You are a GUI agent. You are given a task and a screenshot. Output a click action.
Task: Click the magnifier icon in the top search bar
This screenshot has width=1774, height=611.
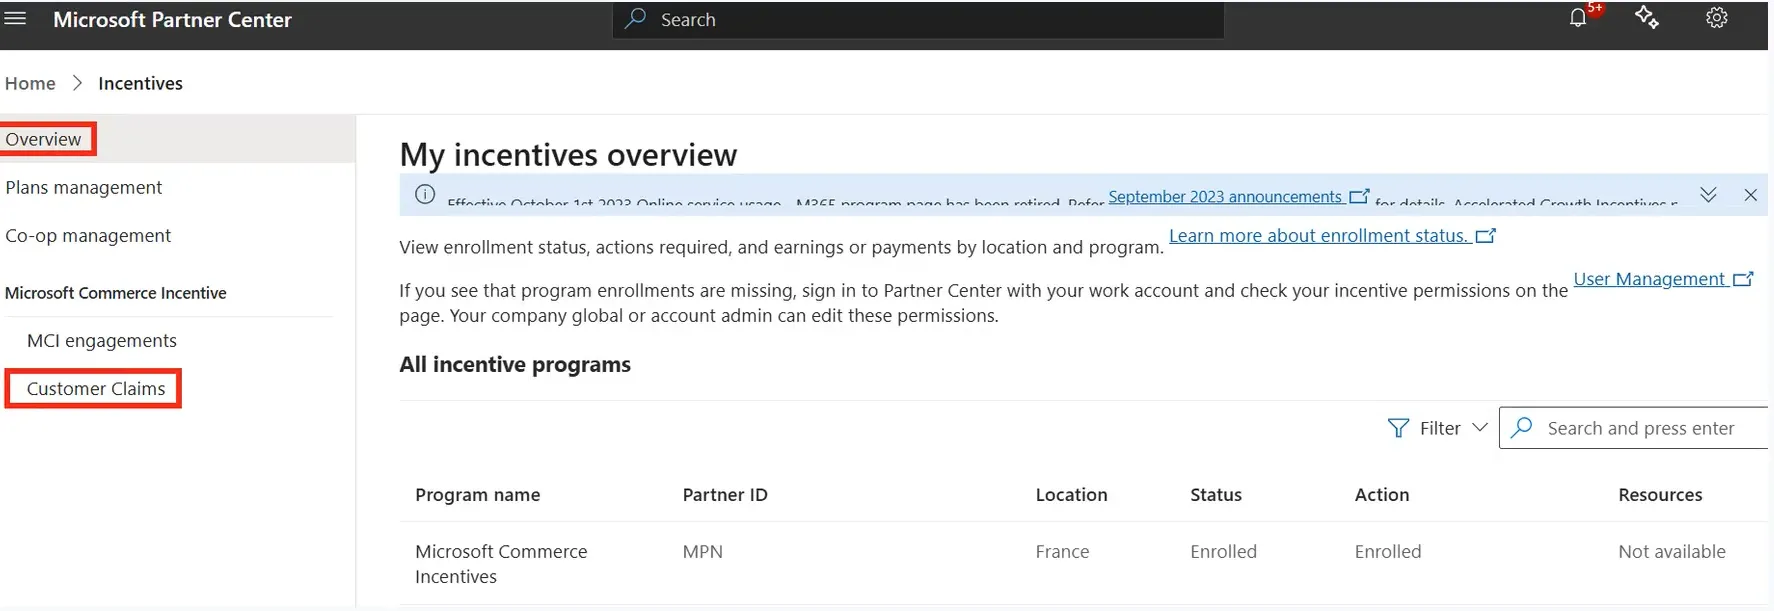coord(635,19)
